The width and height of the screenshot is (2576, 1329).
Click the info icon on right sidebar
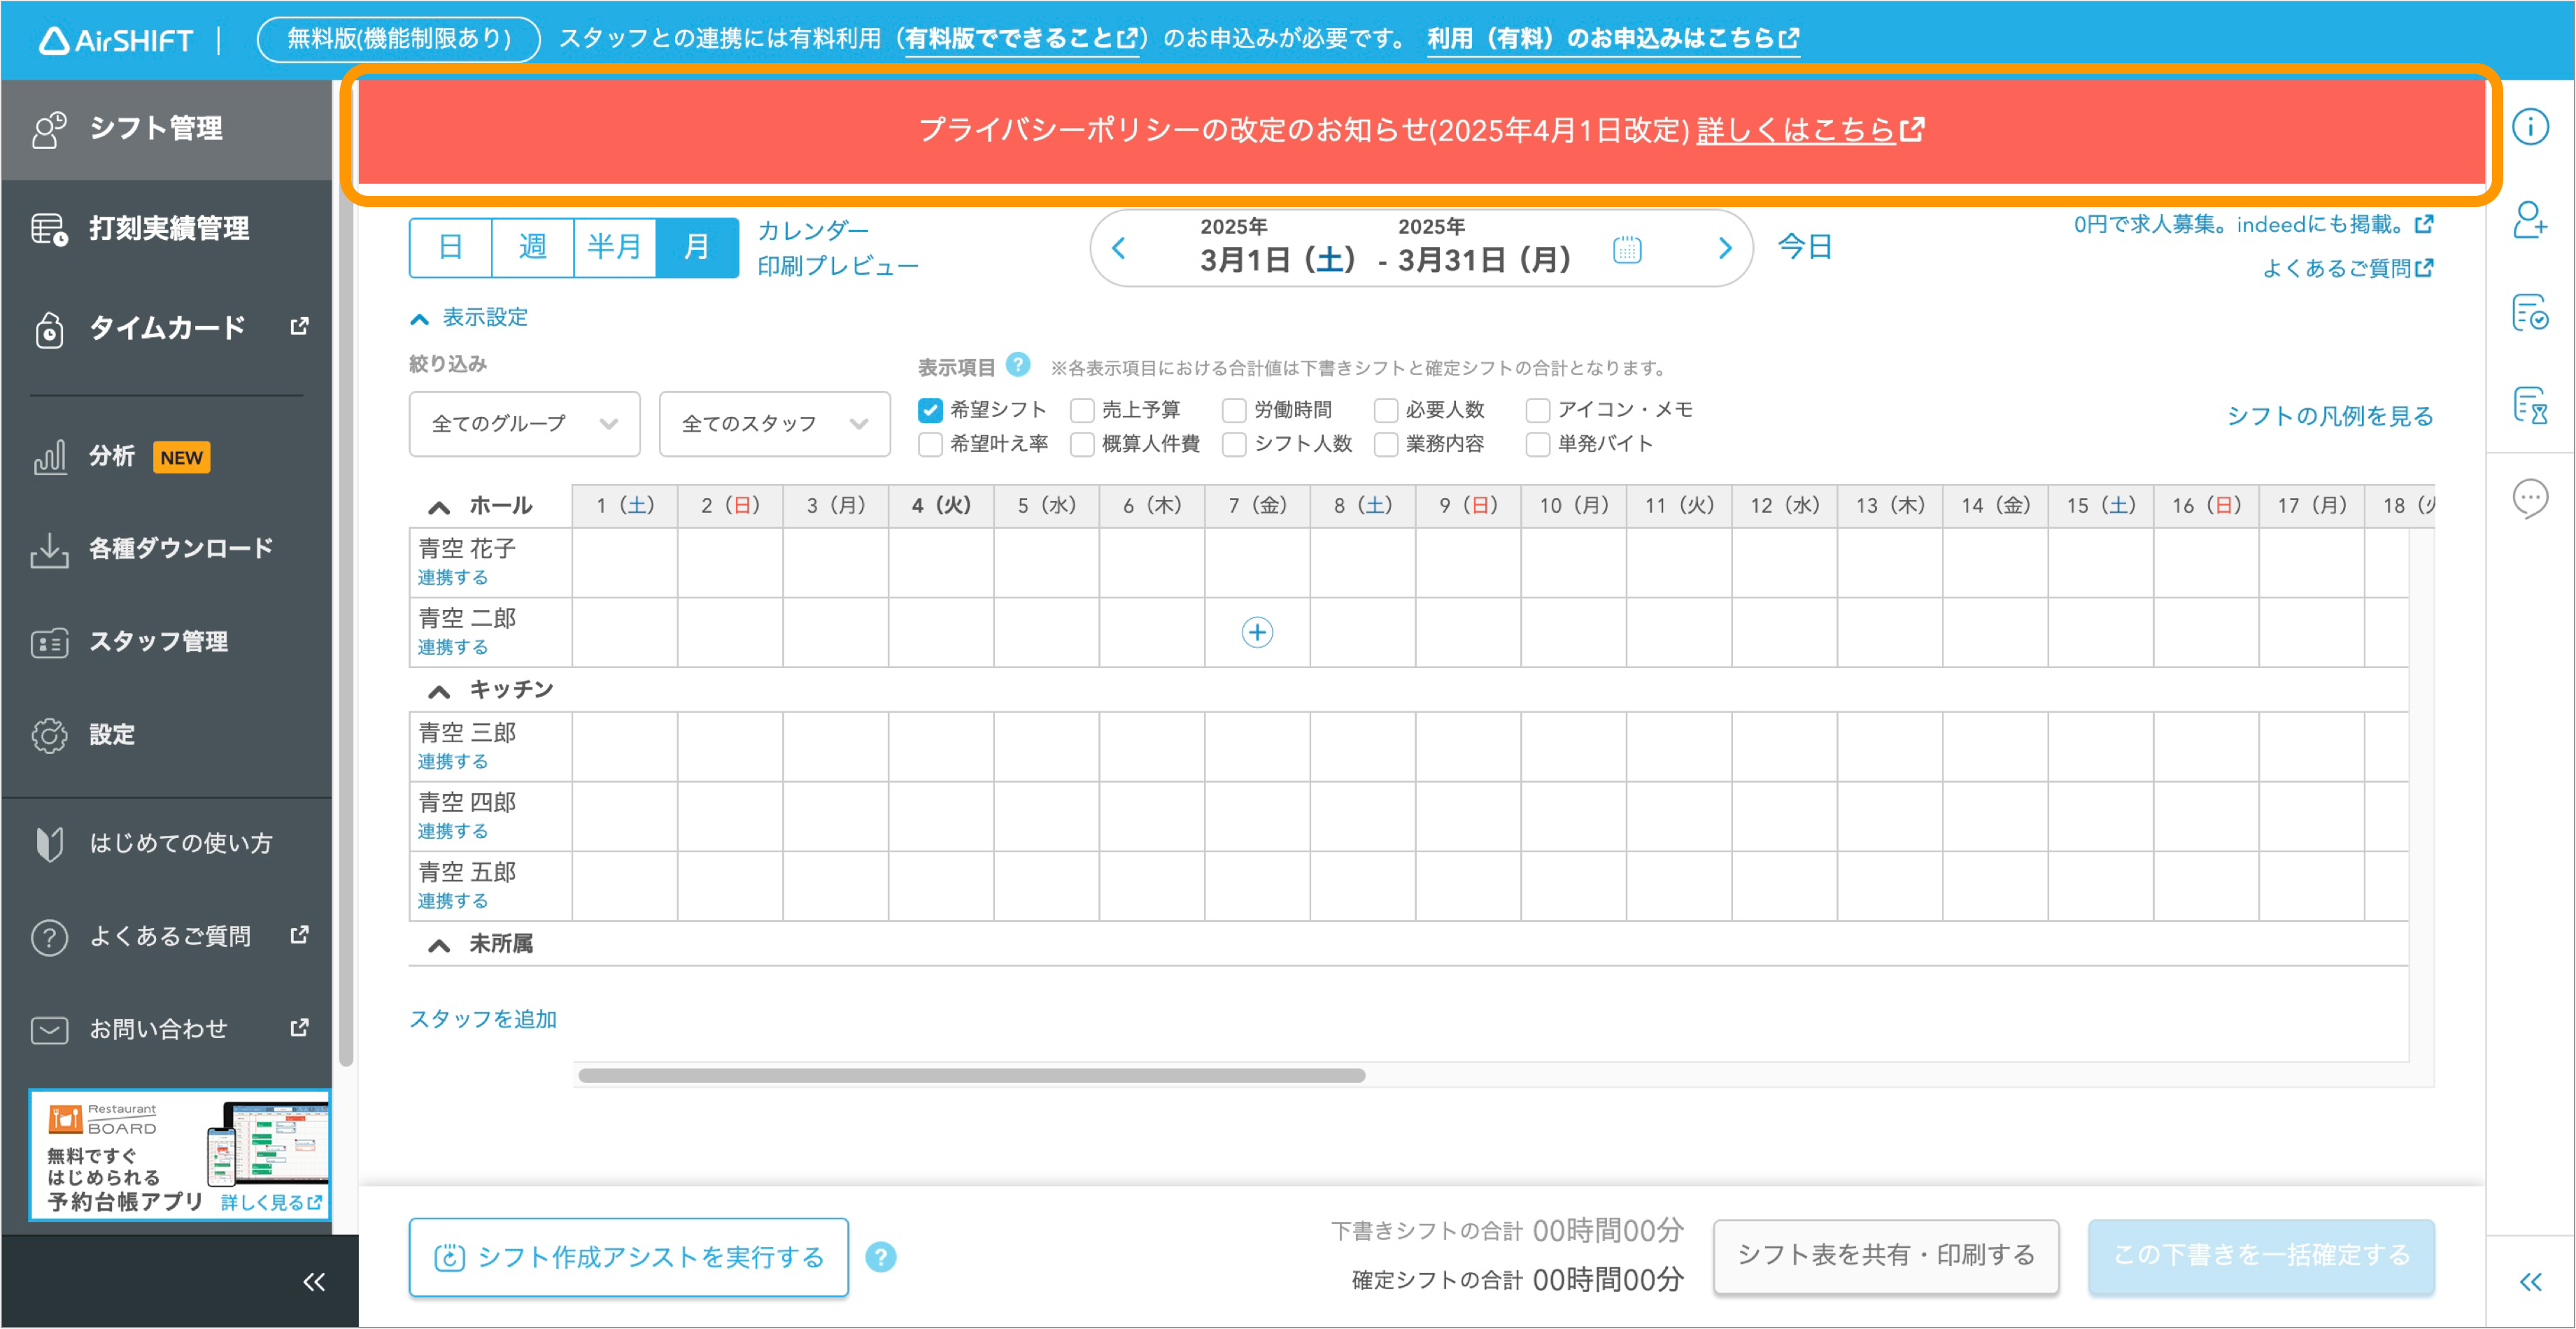pyautogui.click(x=2531, y=126)
